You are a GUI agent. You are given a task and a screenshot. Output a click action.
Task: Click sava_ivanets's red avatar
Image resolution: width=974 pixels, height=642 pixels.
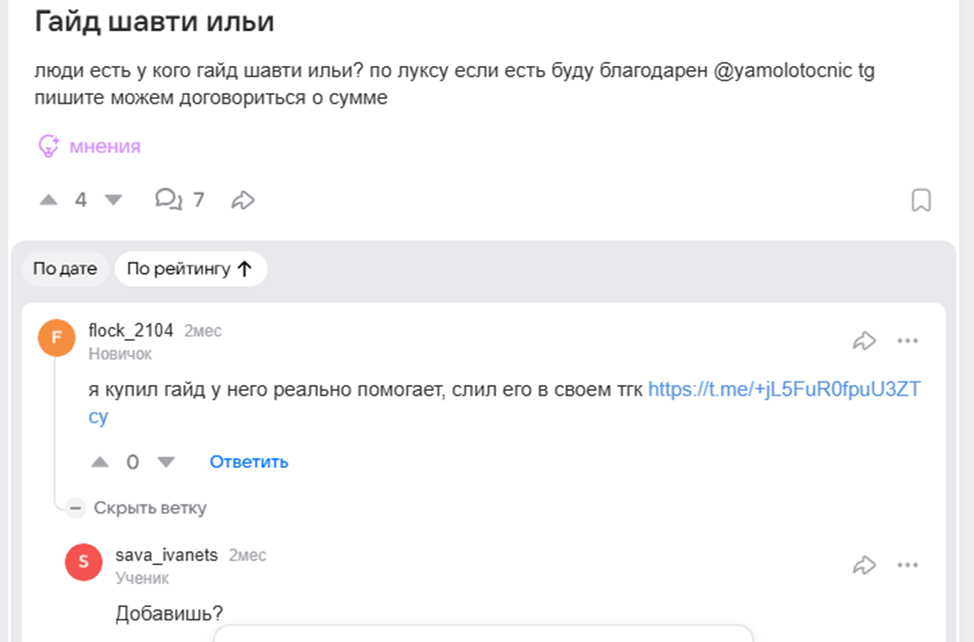(x=83, y=562)
